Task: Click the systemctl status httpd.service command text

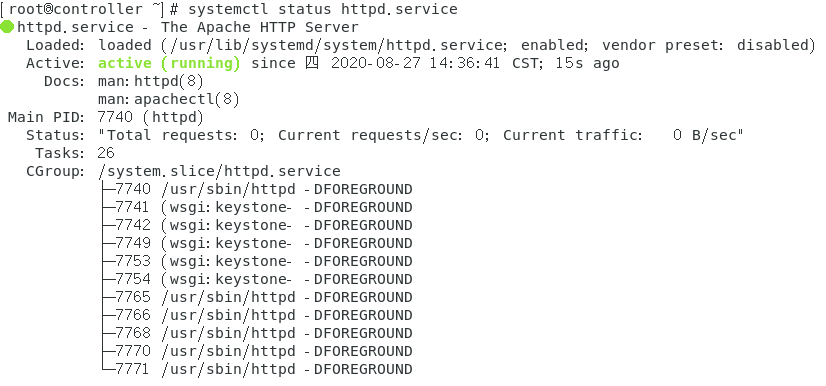Action: (x=322, y=9)
